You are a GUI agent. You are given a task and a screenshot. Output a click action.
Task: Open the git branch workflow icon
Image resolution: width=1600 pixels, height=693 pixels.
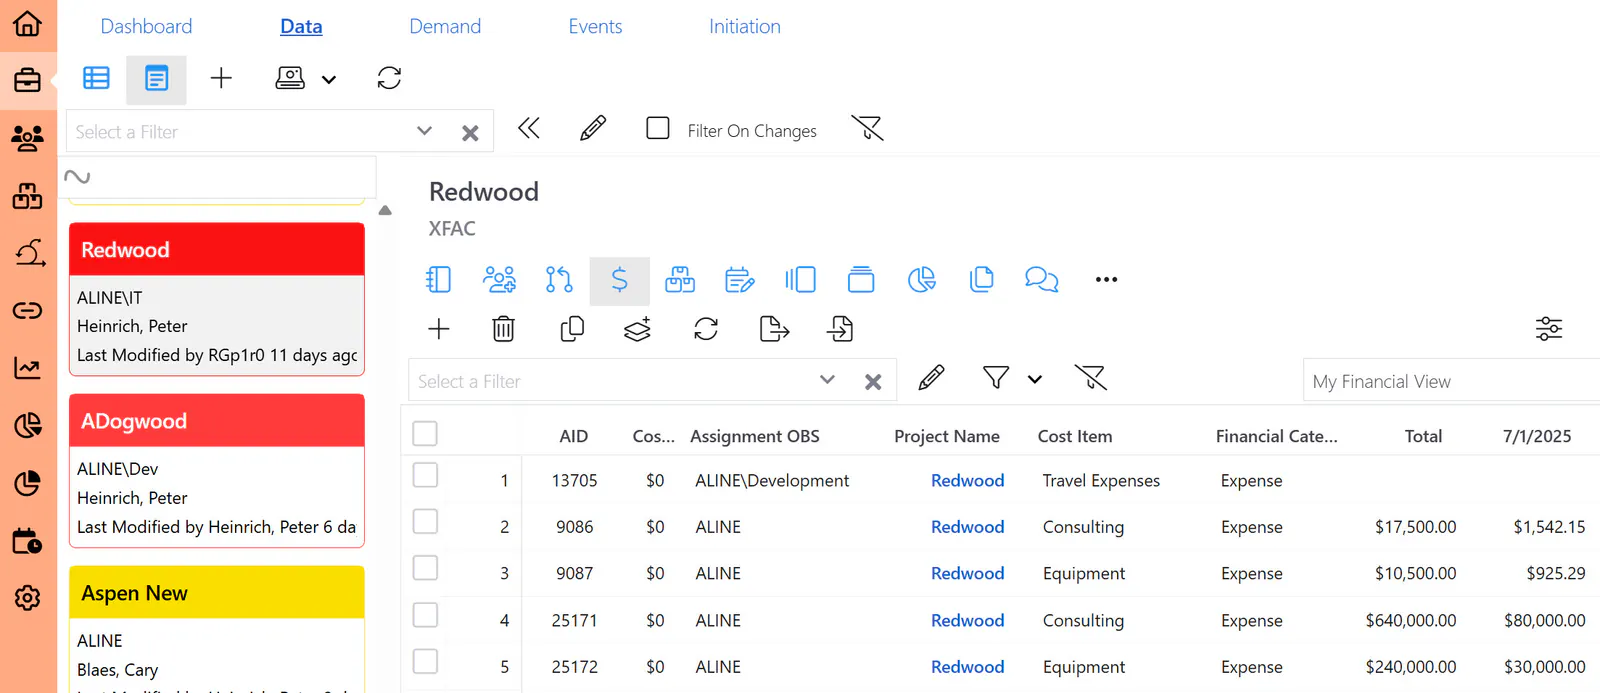click(559, 279)
